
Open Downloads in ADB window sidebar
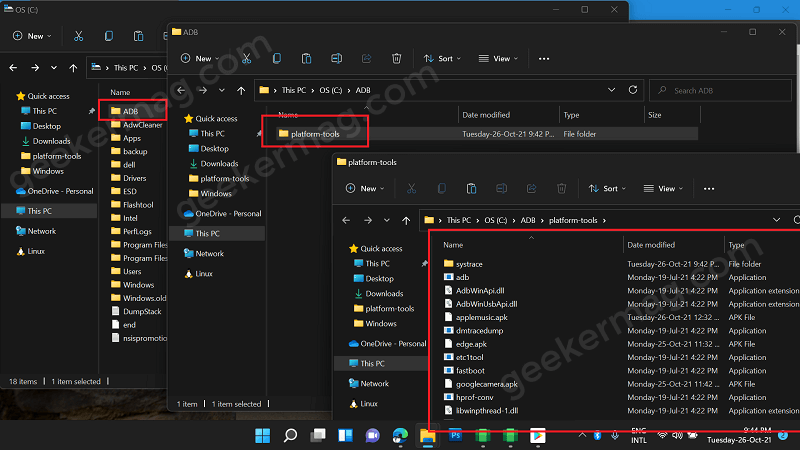tap(219, 164)
